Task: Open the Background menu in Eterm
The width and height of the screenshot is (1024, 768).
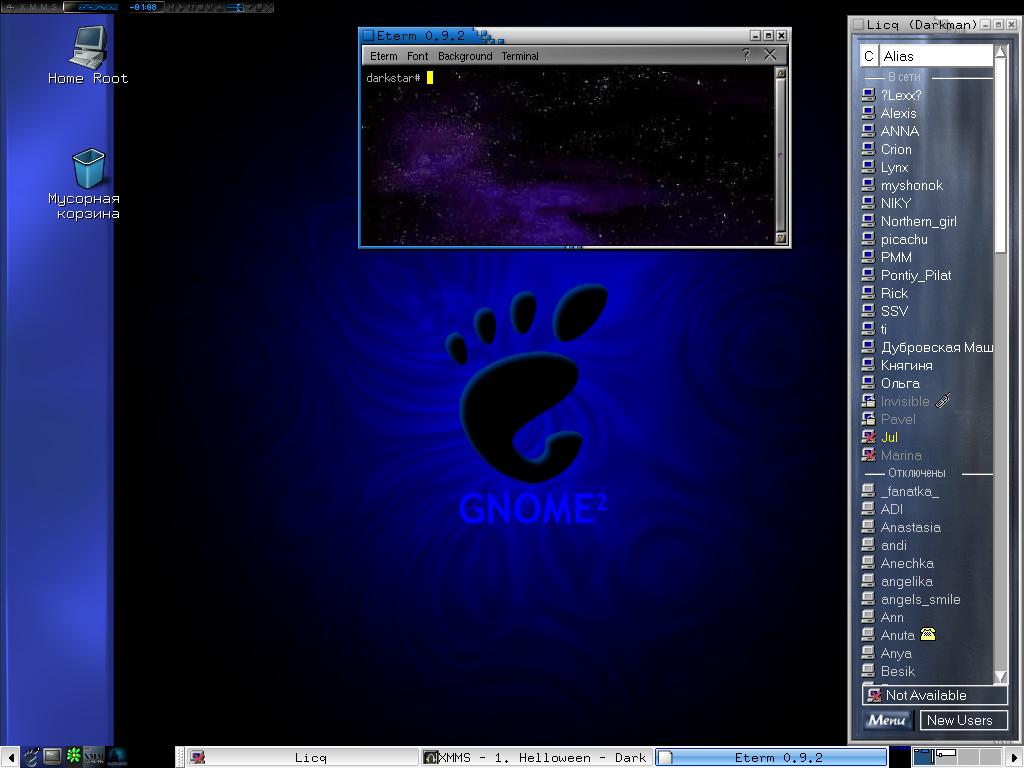Action: [465, 56]
